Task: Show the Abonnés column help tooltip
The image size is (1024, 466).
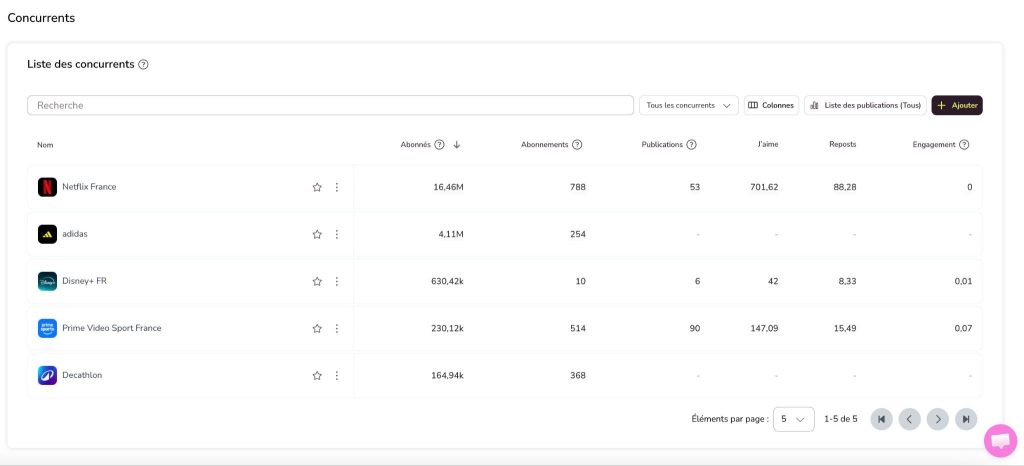Action: click(x=440, y=145)
